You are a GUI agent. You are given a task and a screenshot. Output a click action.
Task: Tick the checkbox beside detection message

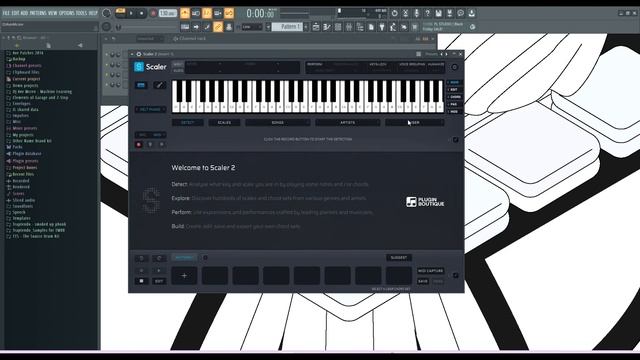tap(456, 140)
